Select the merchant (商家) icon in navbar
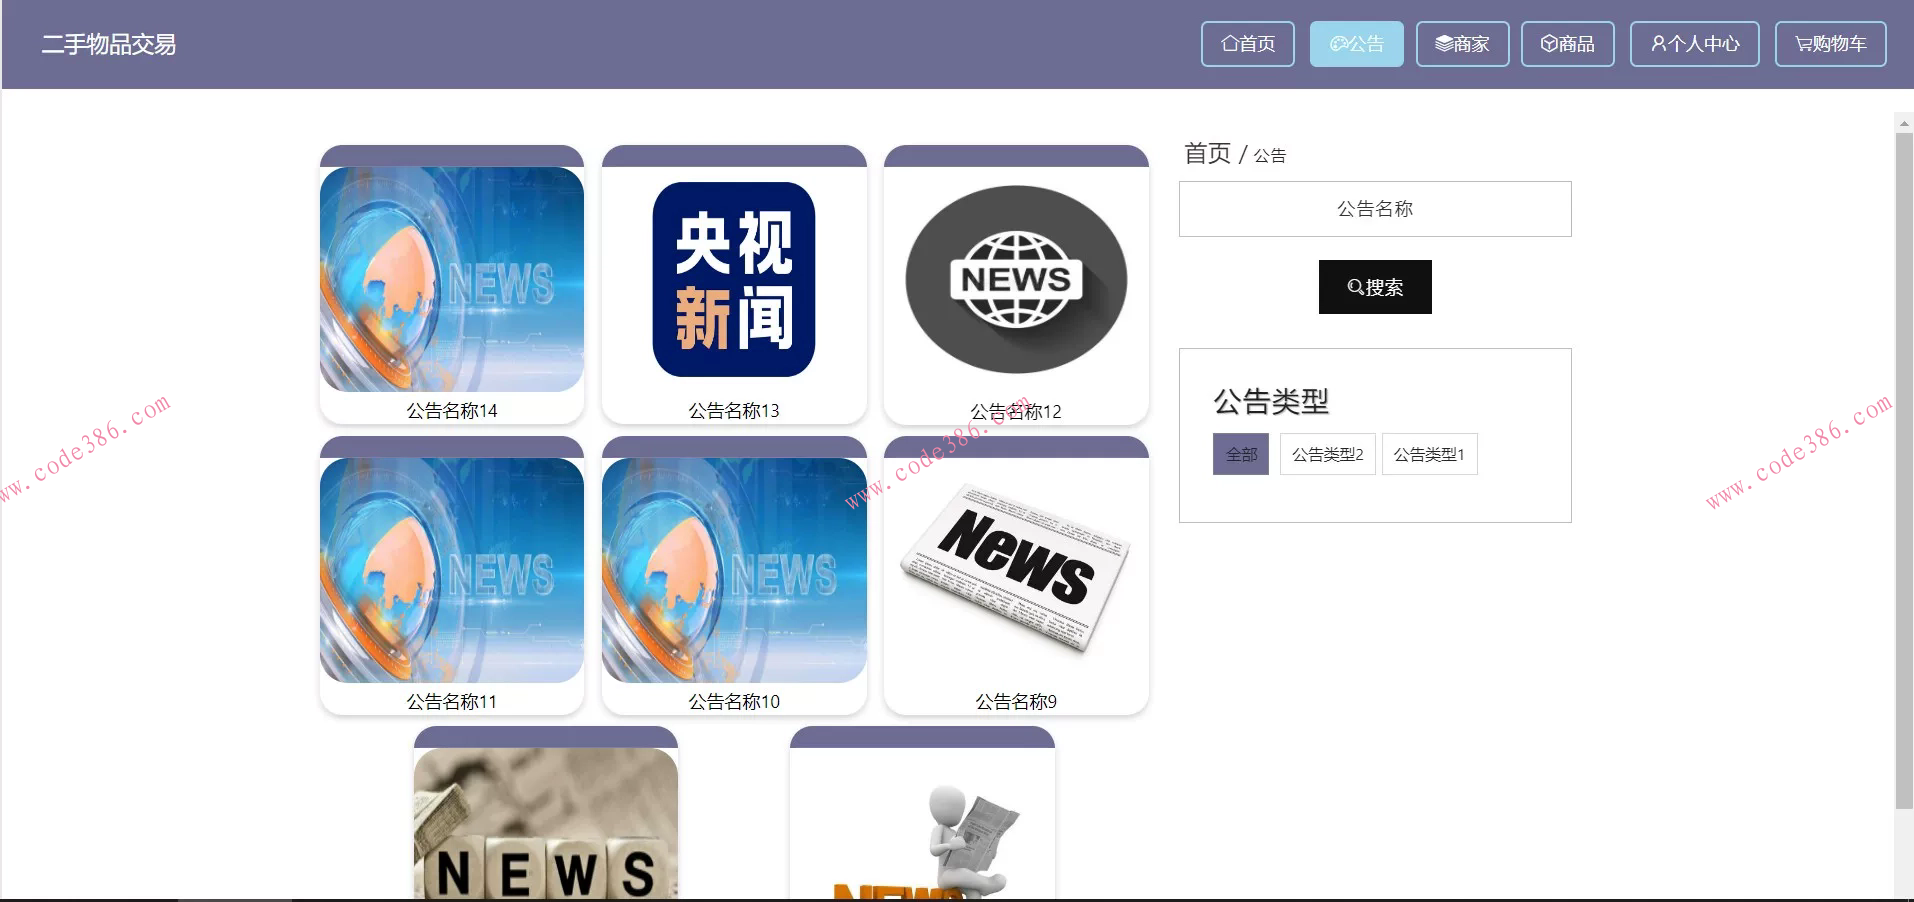The image size is (1914, 902). (x=1442, y=43)
